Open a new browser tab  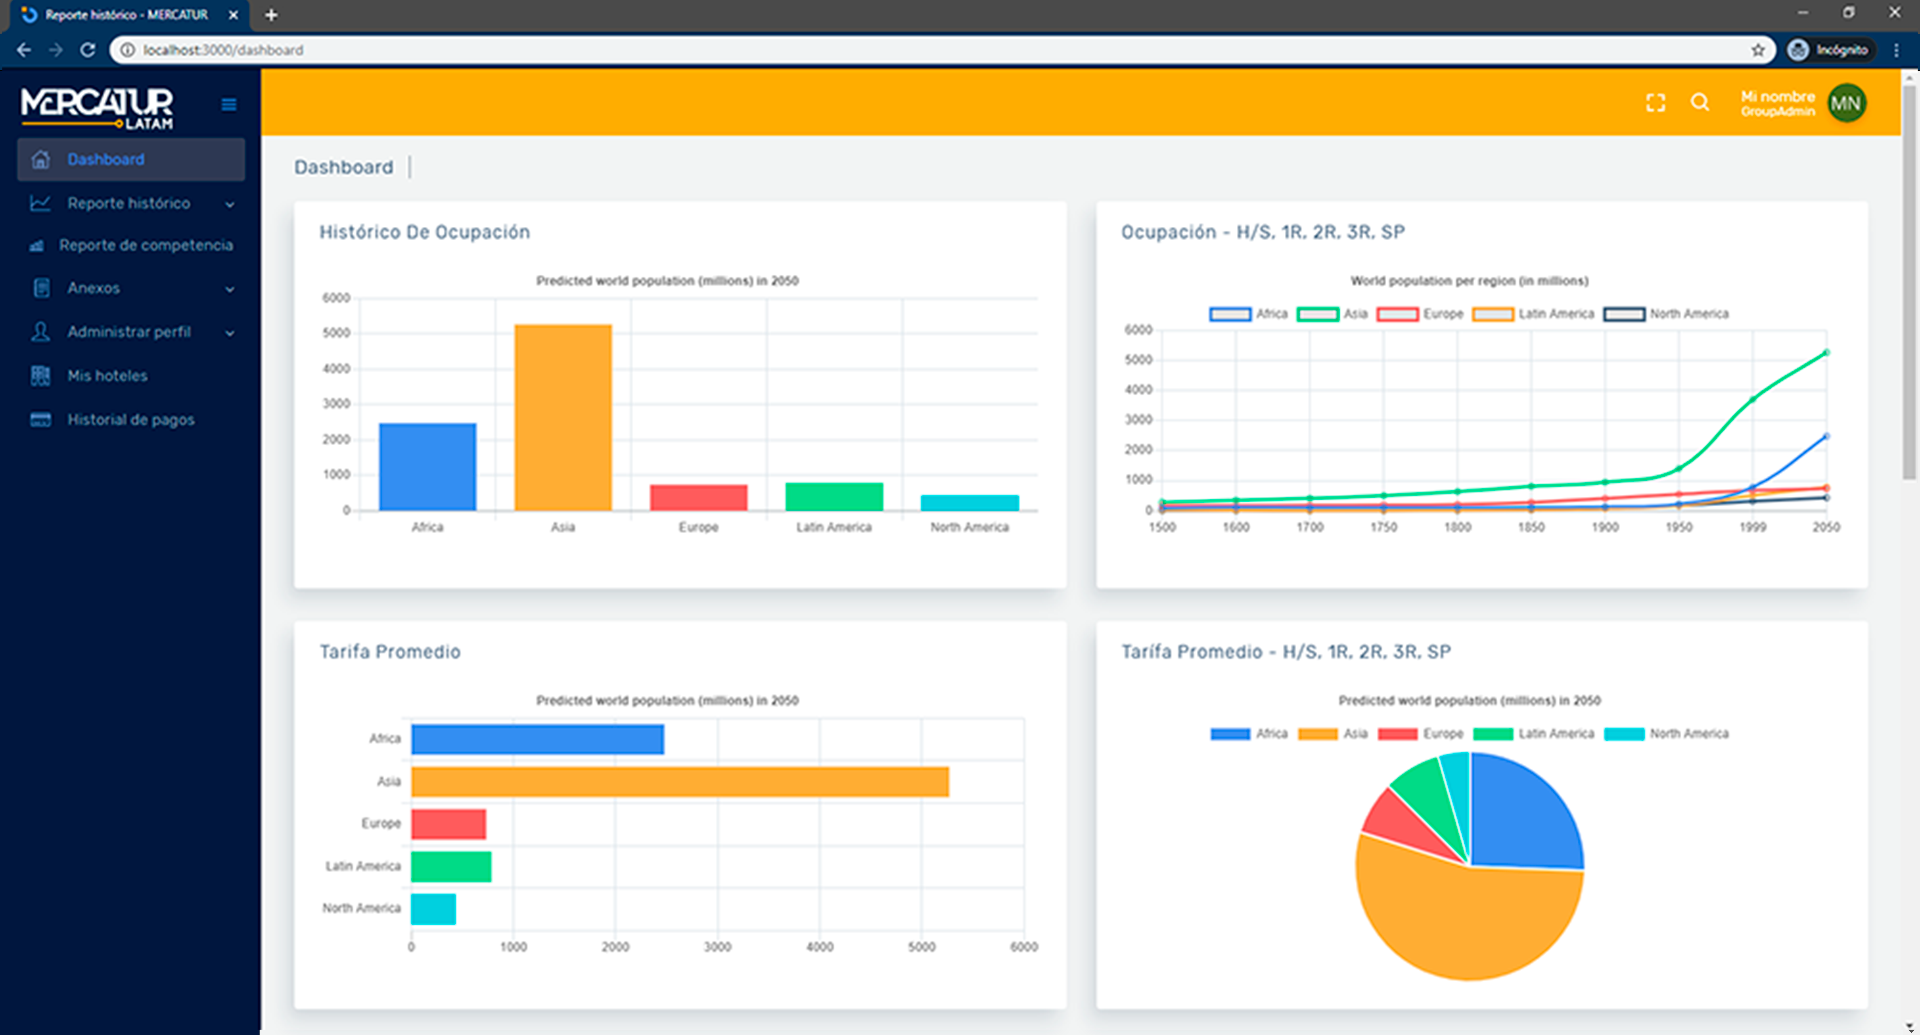pyautogui.click(x=271, y=15)
